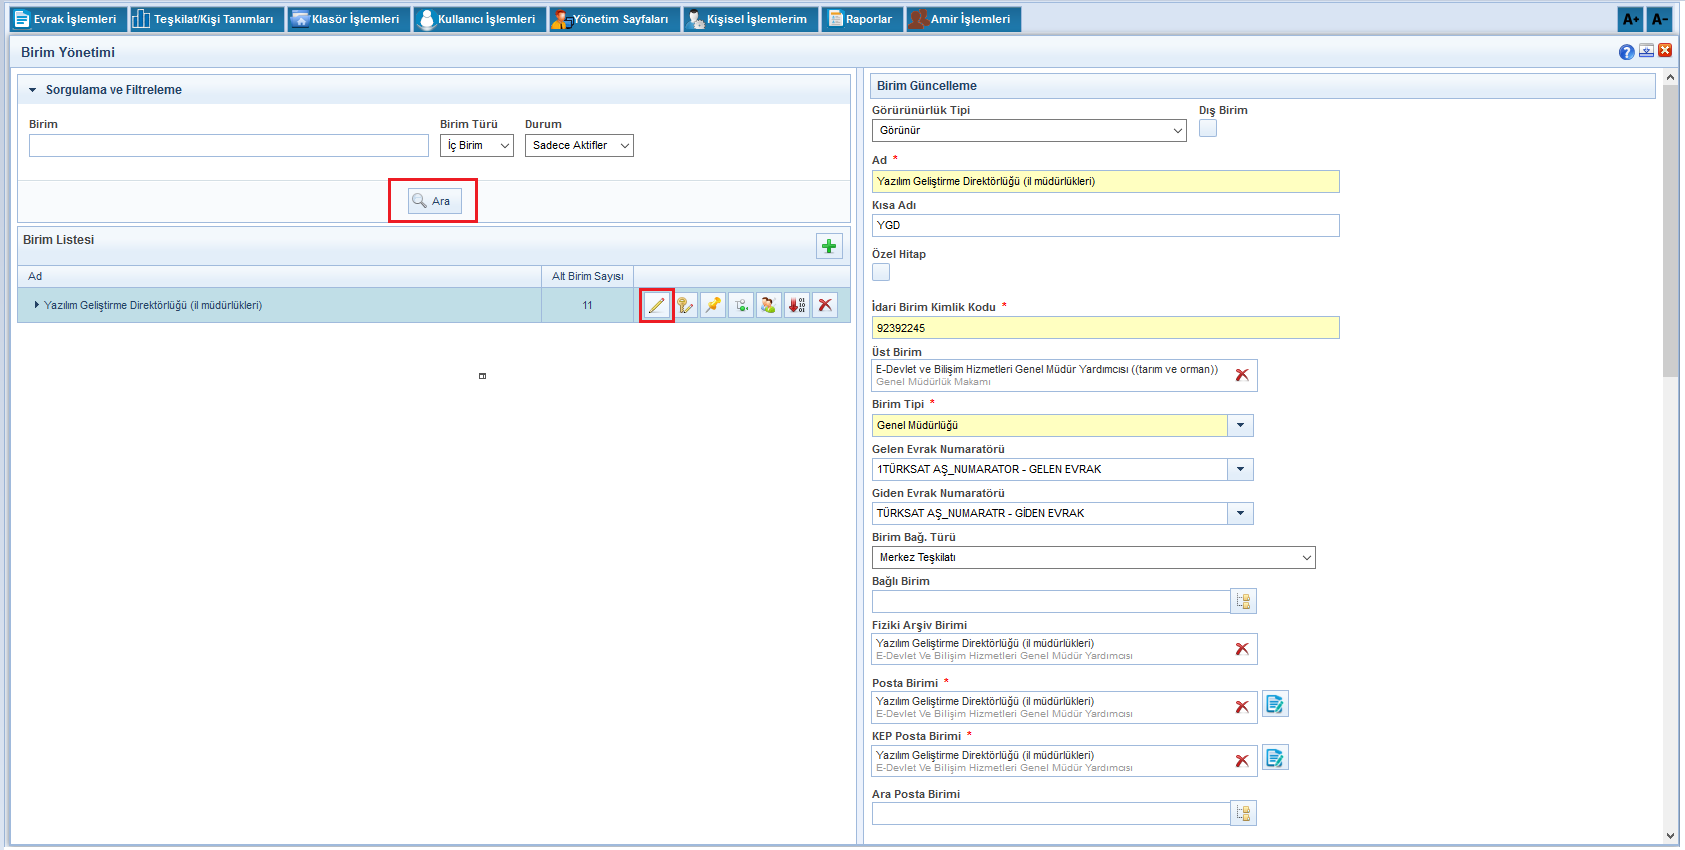Screen dimensions: 1685x850
Task: Clear the Üst Birim selection
Action: pos(1242,375)
